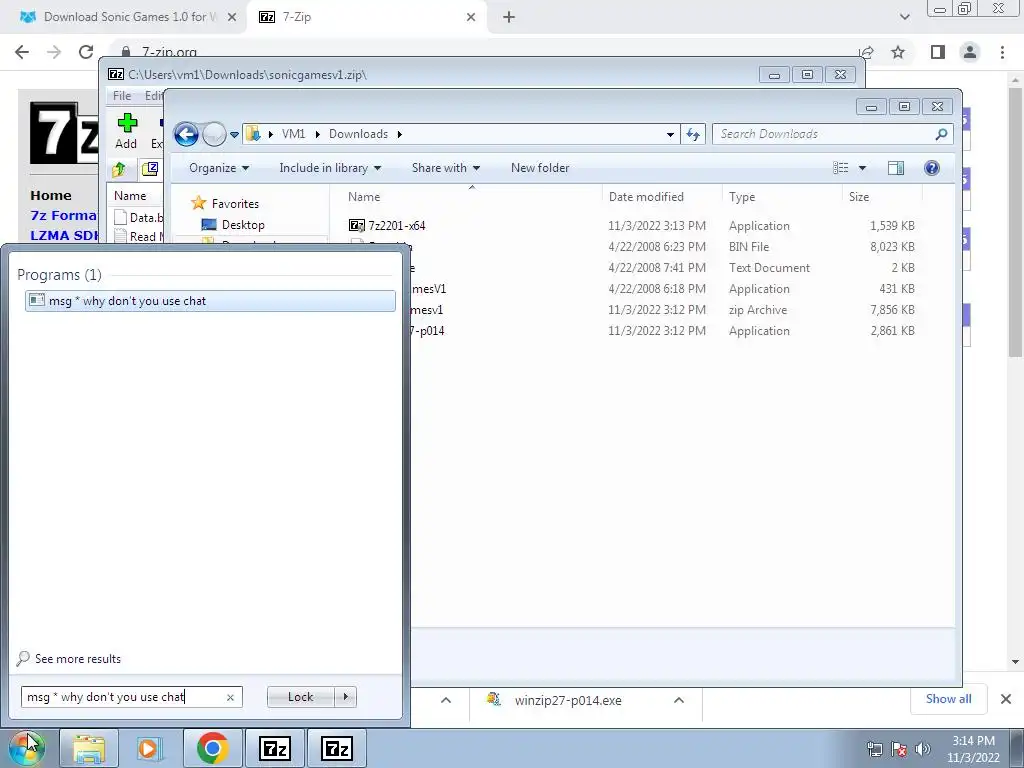Viewport: 1024px width, 768px height.
Task: Open view options dropdown arrow
Action: [862, 168]
